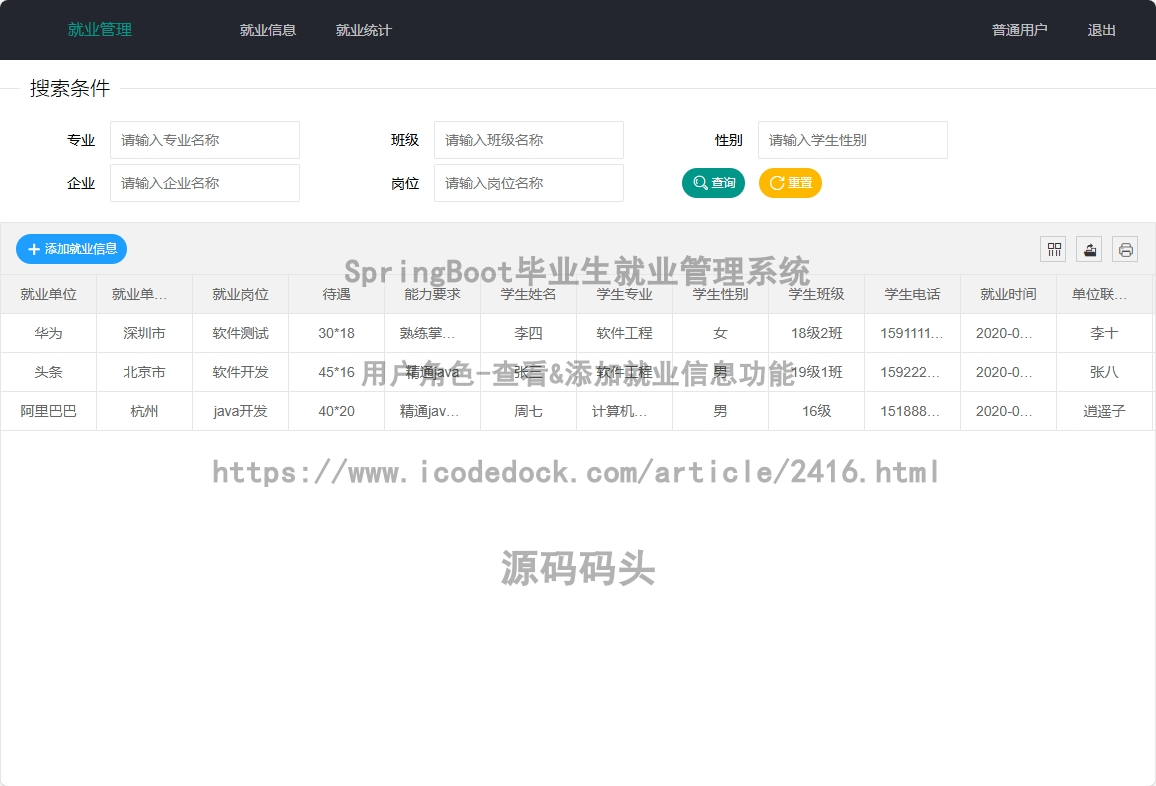Open the 就业信息 menu

(x=268, y=30)
